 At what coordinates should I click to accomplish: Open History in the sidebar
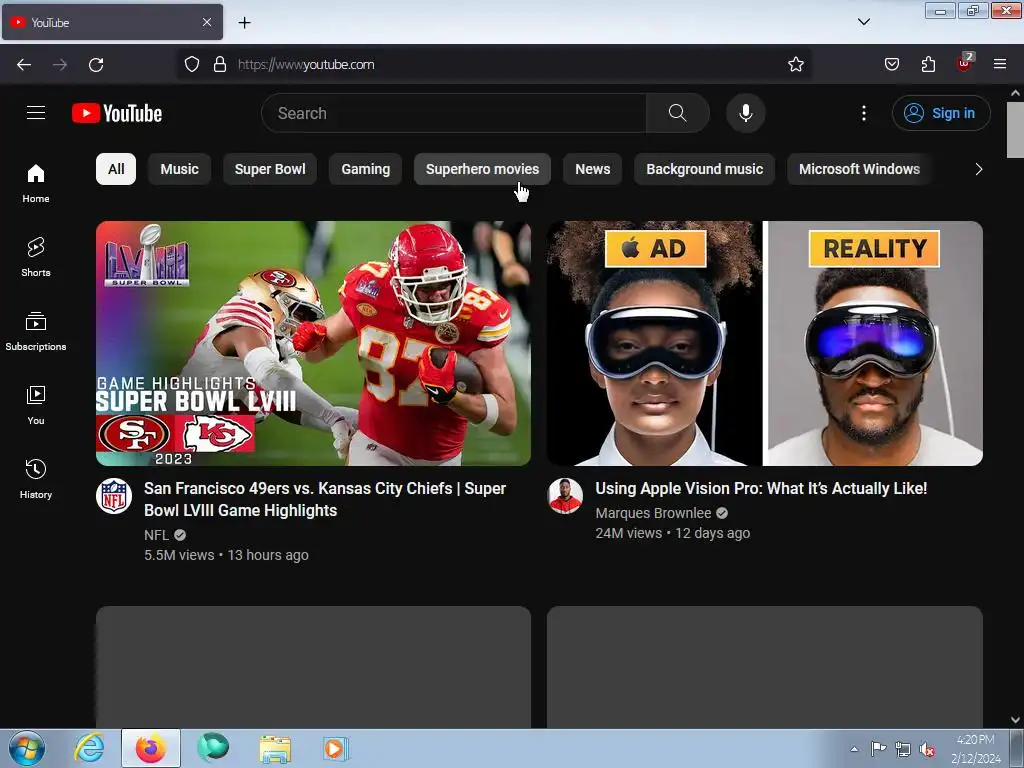pyautogui.click(x=36, y=479)
